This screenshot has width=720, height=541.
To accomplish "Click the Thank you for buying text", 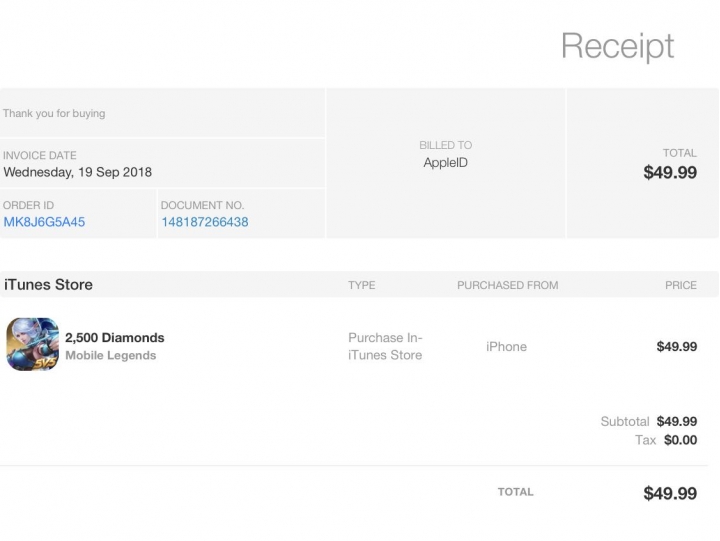I will coord(54,113).
